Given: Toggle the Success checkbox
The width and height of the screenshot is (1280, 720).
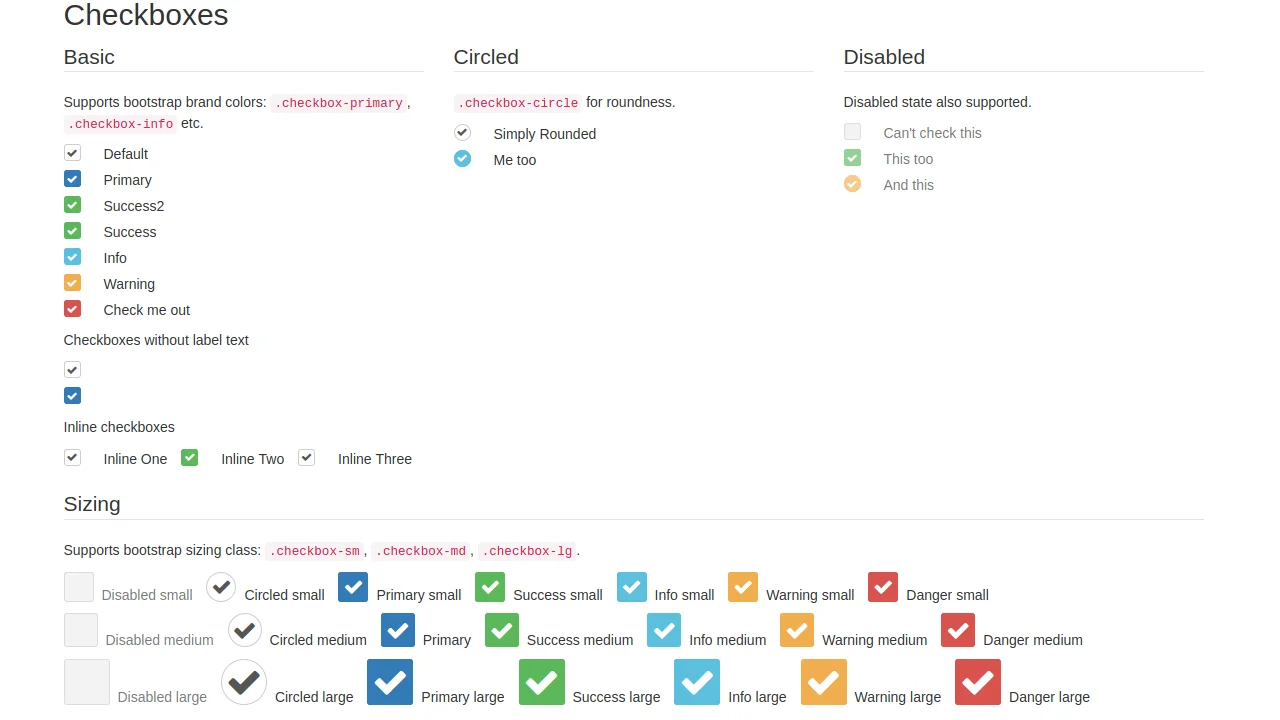Looking at the screenshot, I should (72, 231).
